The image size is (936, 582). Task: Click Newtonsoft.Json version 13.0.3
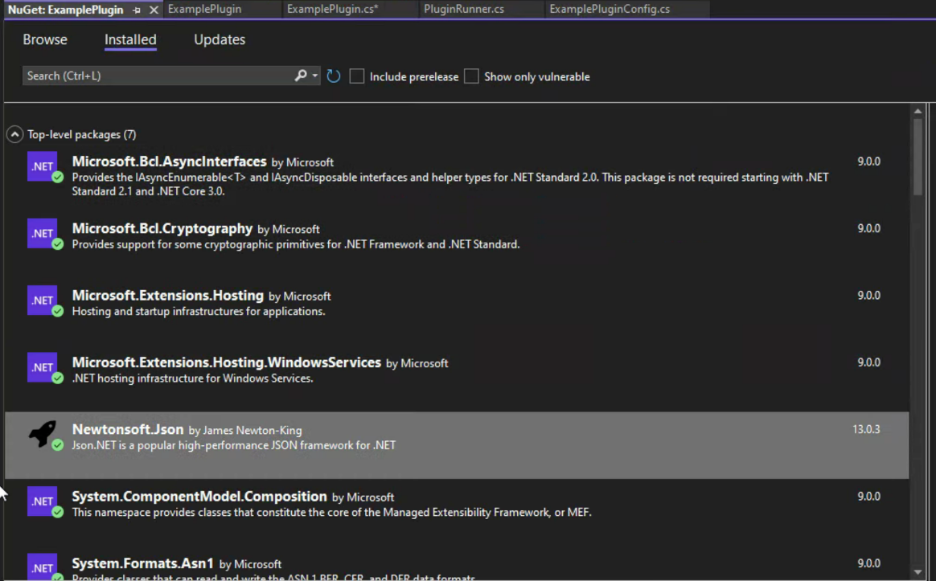pyautogui.click(x=866, y=429)
